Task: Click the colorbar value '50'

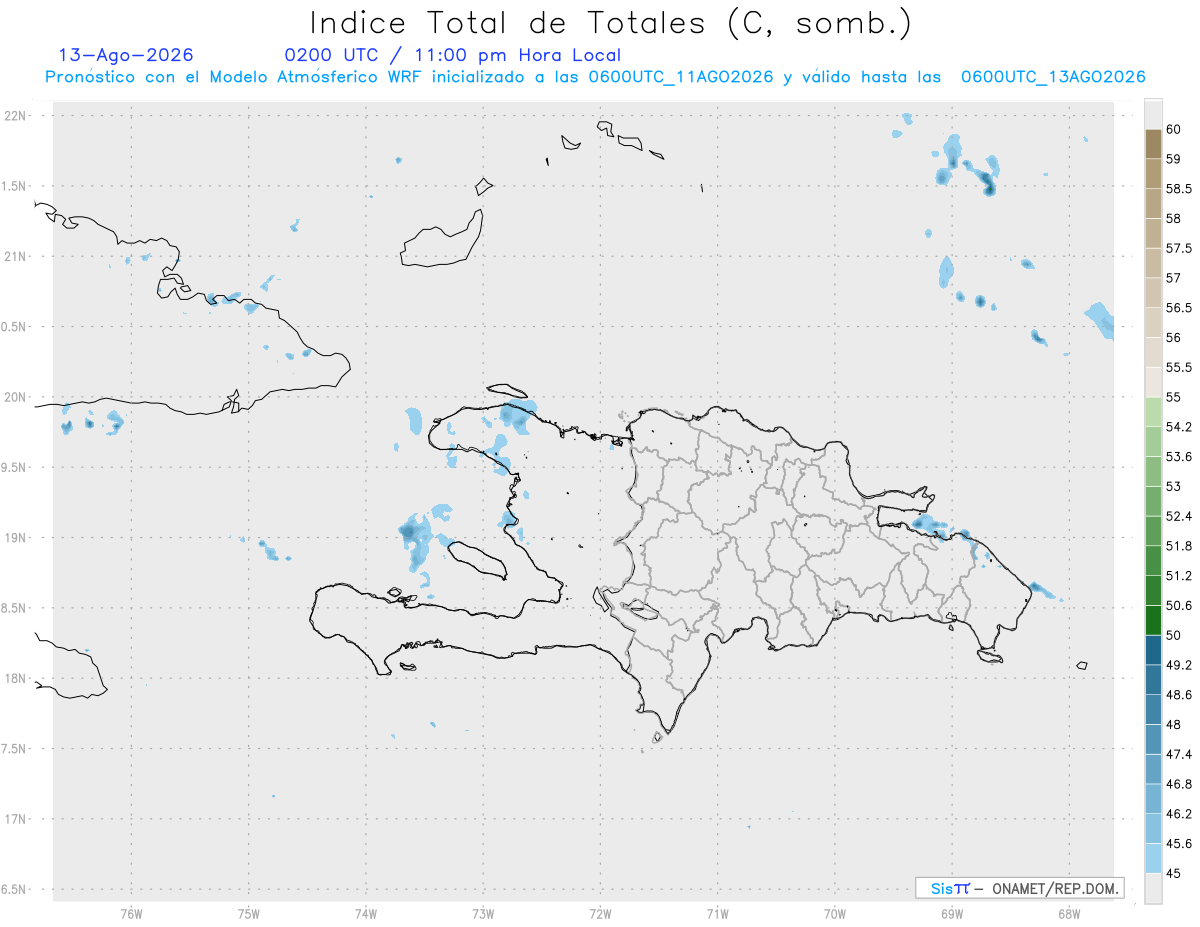Action: 1174,635
